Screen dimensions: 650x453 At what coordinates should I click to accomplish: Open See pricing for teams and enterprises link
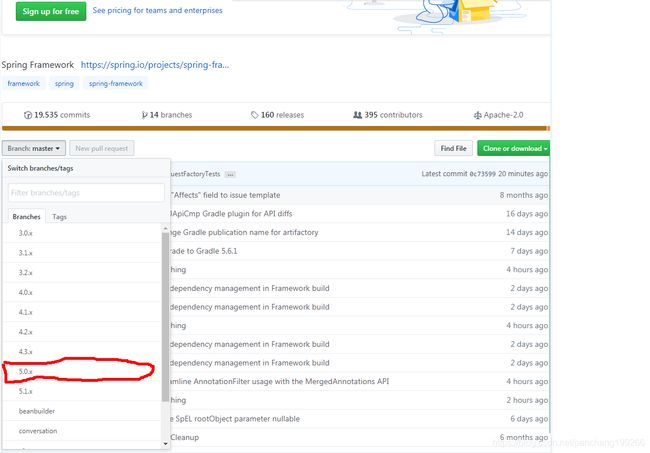(x=158, y=10)
